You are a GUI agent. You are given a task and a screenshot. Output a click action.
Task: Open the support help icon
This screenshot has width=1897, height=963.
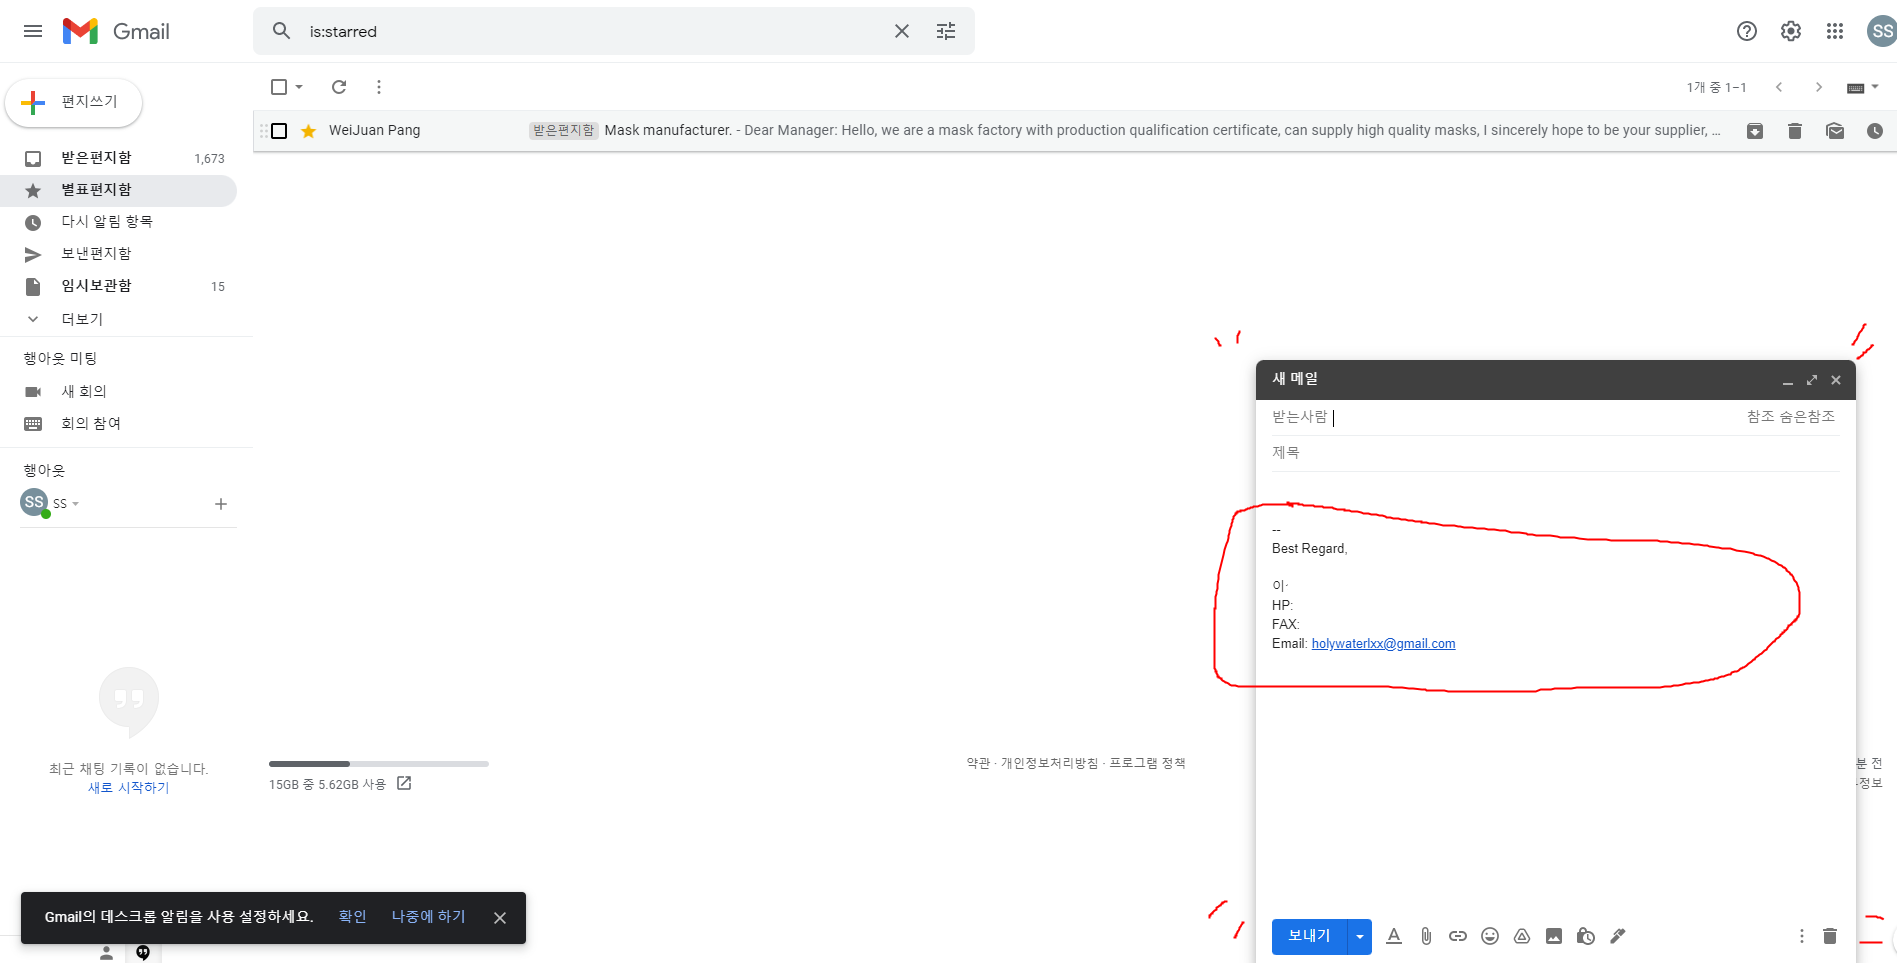pos(1747,31)
